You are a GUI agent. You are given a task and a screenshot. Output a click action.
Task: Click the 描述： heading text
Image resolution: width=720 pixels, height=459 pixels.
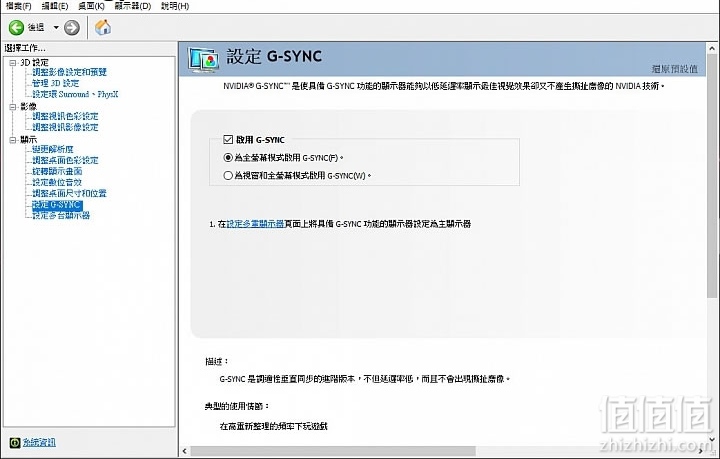(217, 362)
